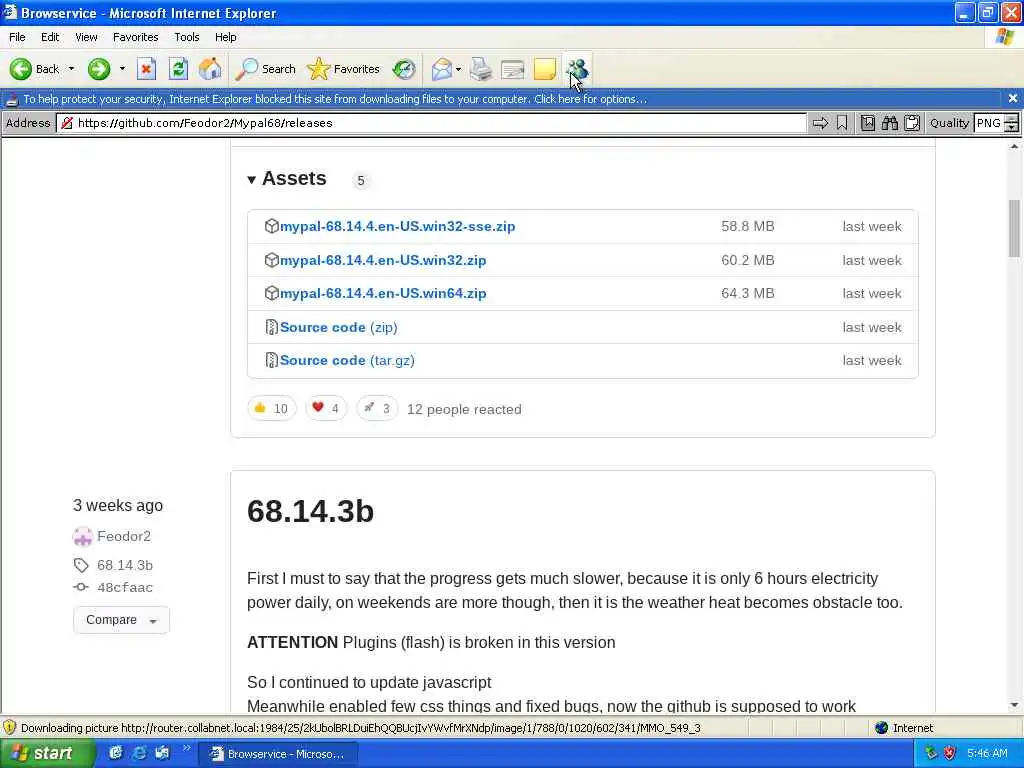The height and width of the screenshot is (768, 1024).
Task: Click the package icon beside win64.zip
Action: tap(272, 293)
